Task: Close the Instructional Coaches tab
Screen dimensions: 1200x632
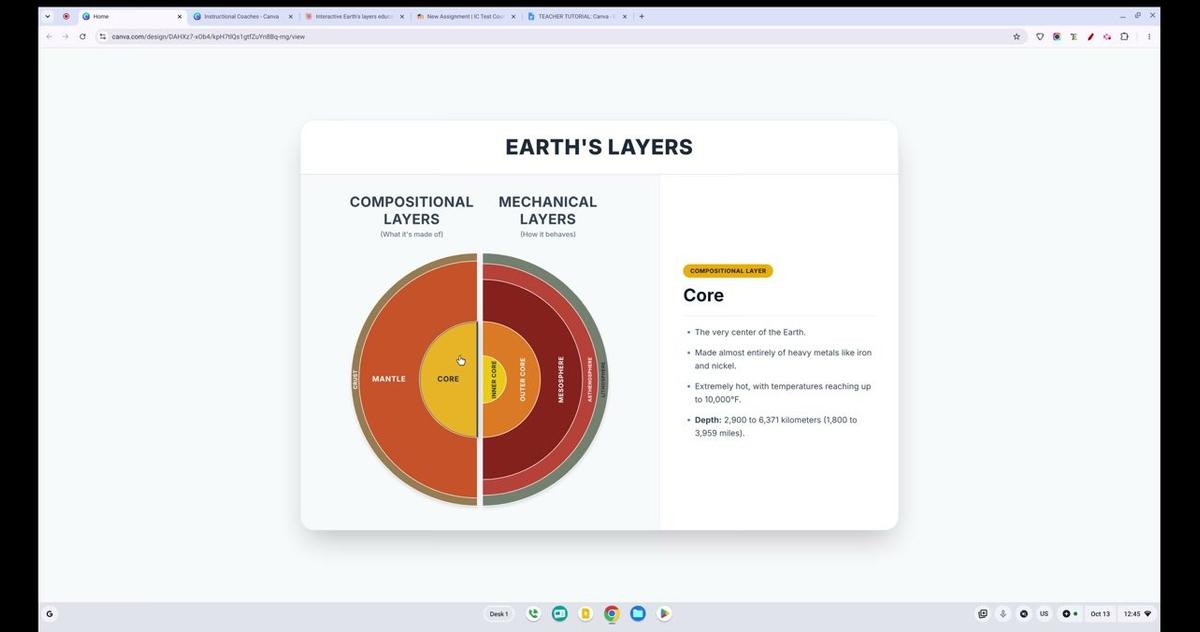Action: click(x=291, y=16)
